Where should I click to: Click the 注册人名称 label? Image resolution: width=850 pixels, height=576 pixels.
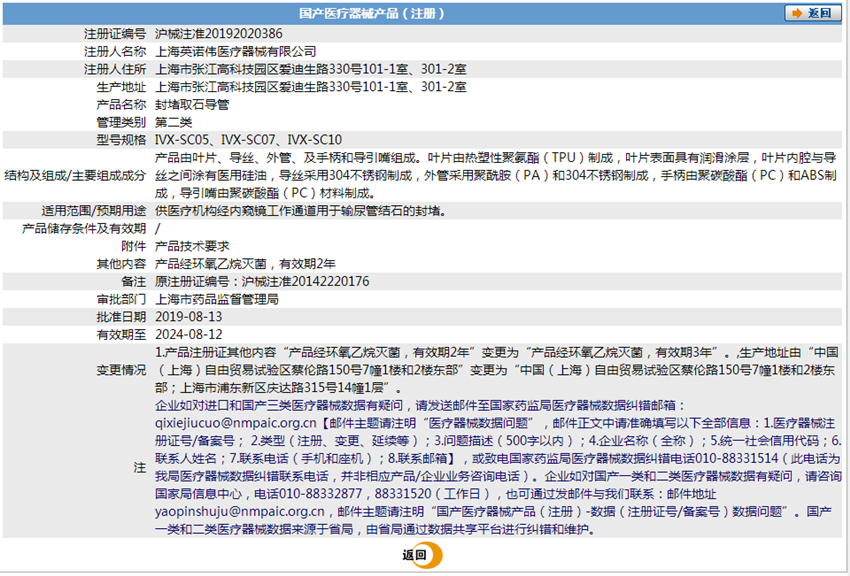coord(115,51)
